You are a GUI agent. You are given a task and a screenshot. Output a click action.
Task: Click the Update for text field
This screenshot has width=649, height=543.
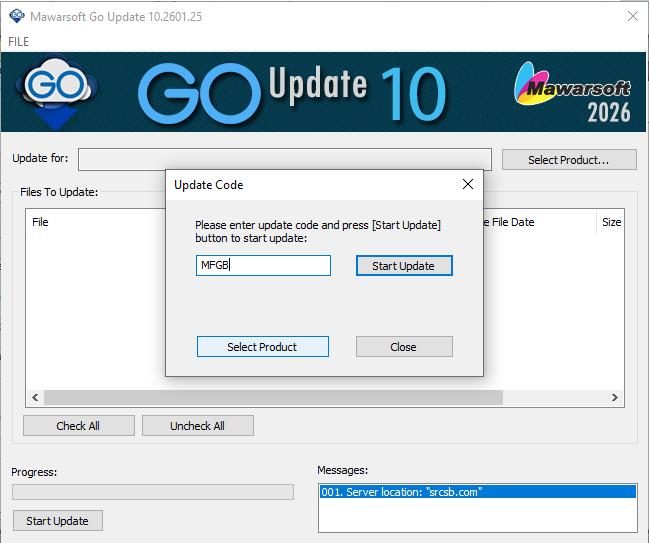pos(285,160)
